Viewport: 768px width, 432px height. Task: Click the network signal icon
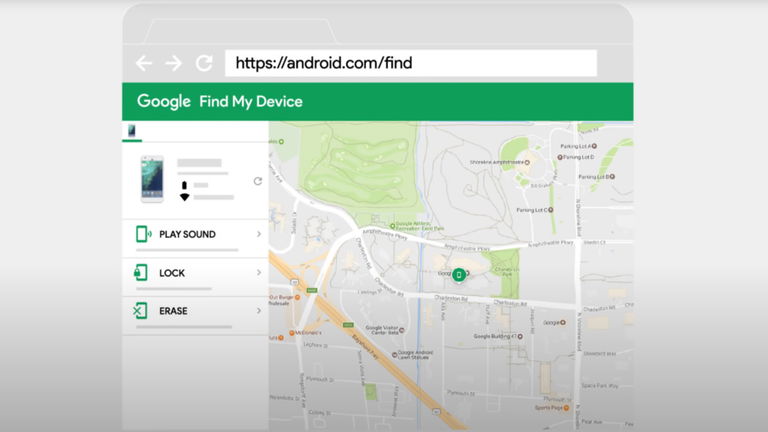184,197
